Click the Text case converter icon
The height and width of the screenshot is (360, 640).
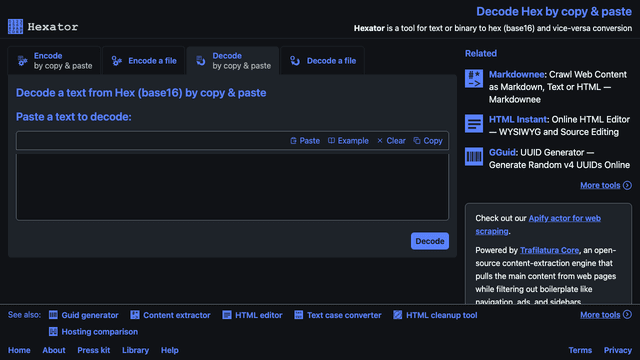[x=299, y=315]
